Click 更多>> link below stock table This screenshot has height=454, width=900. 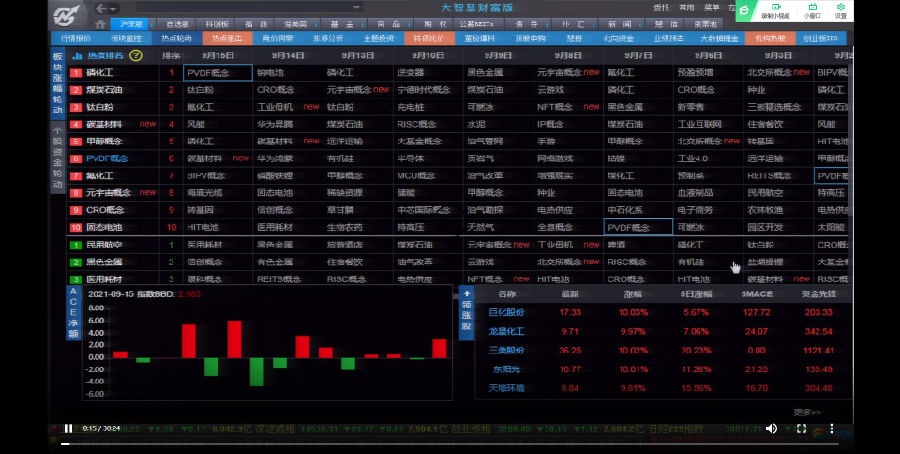tap(807, 412)
